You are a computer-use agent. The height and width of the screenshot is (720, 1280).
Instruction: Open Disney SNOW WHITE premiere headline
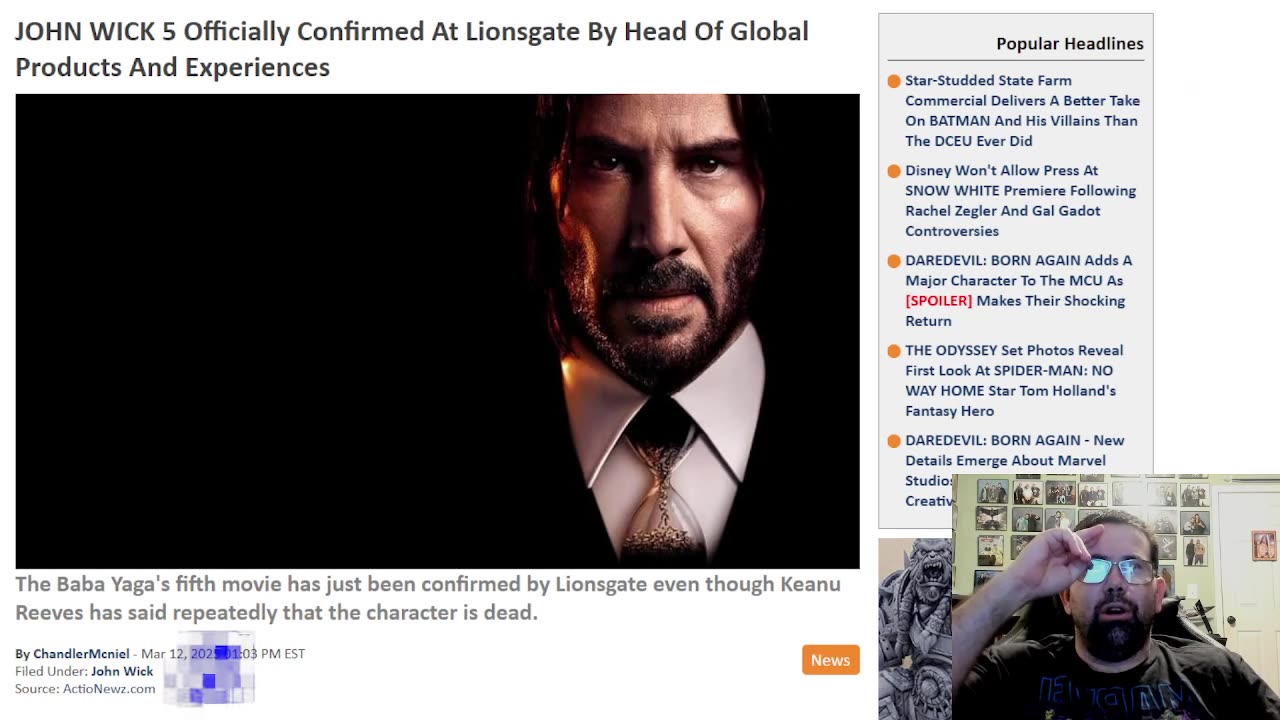[x=1020, y=200]
